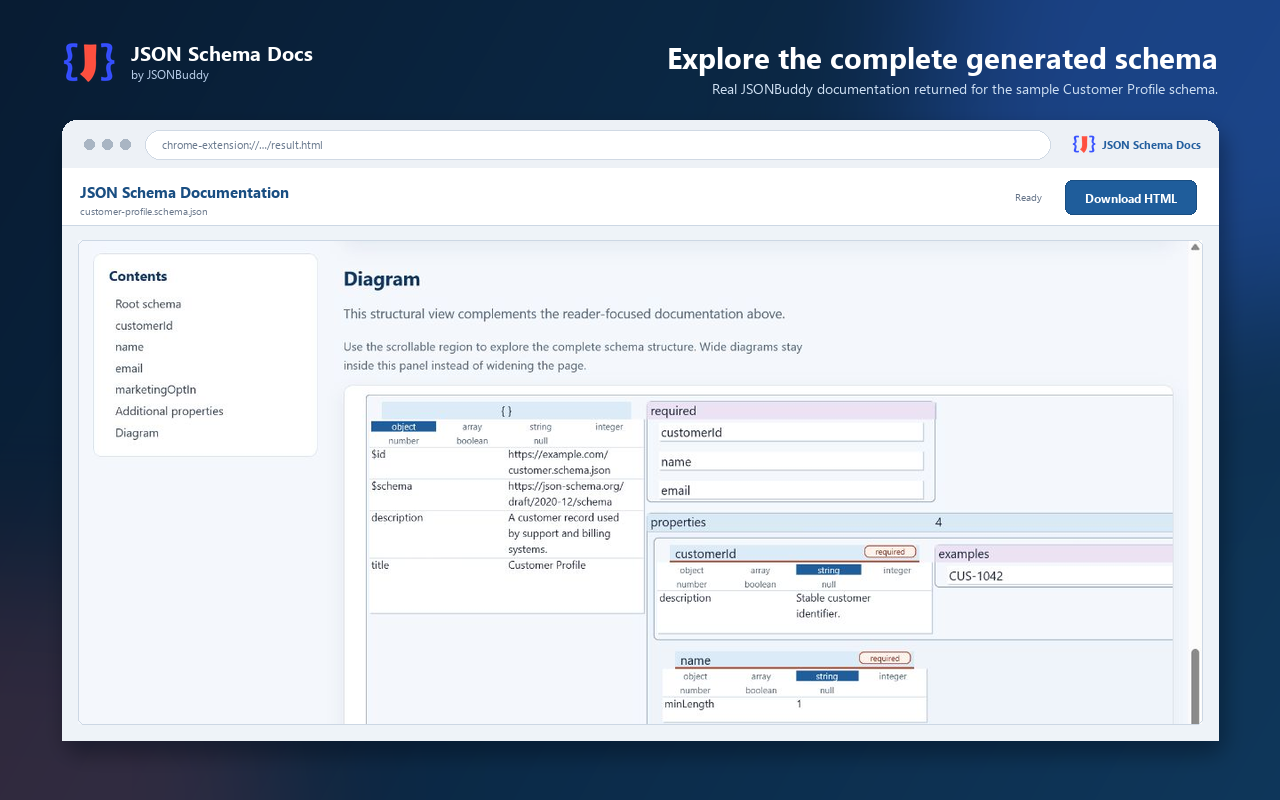Screen dimensions: 1280x800
Task: Click the name property node title
Action: point(695,661)
